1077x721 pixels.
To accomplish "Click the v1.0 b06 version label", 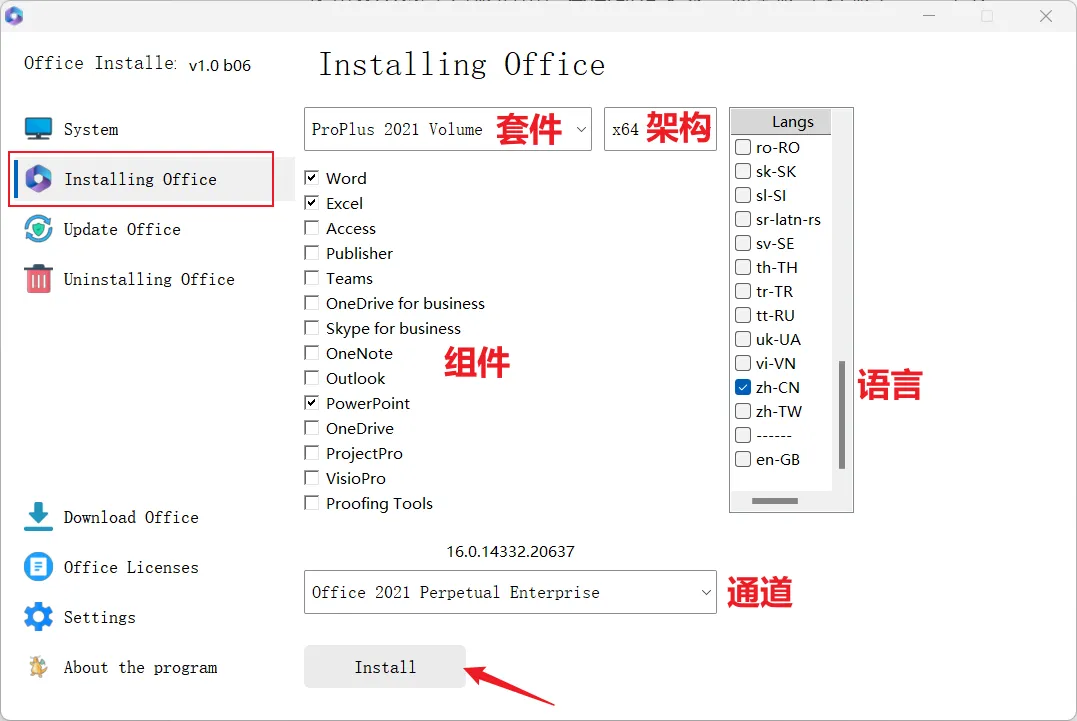I will coord(220,65).
